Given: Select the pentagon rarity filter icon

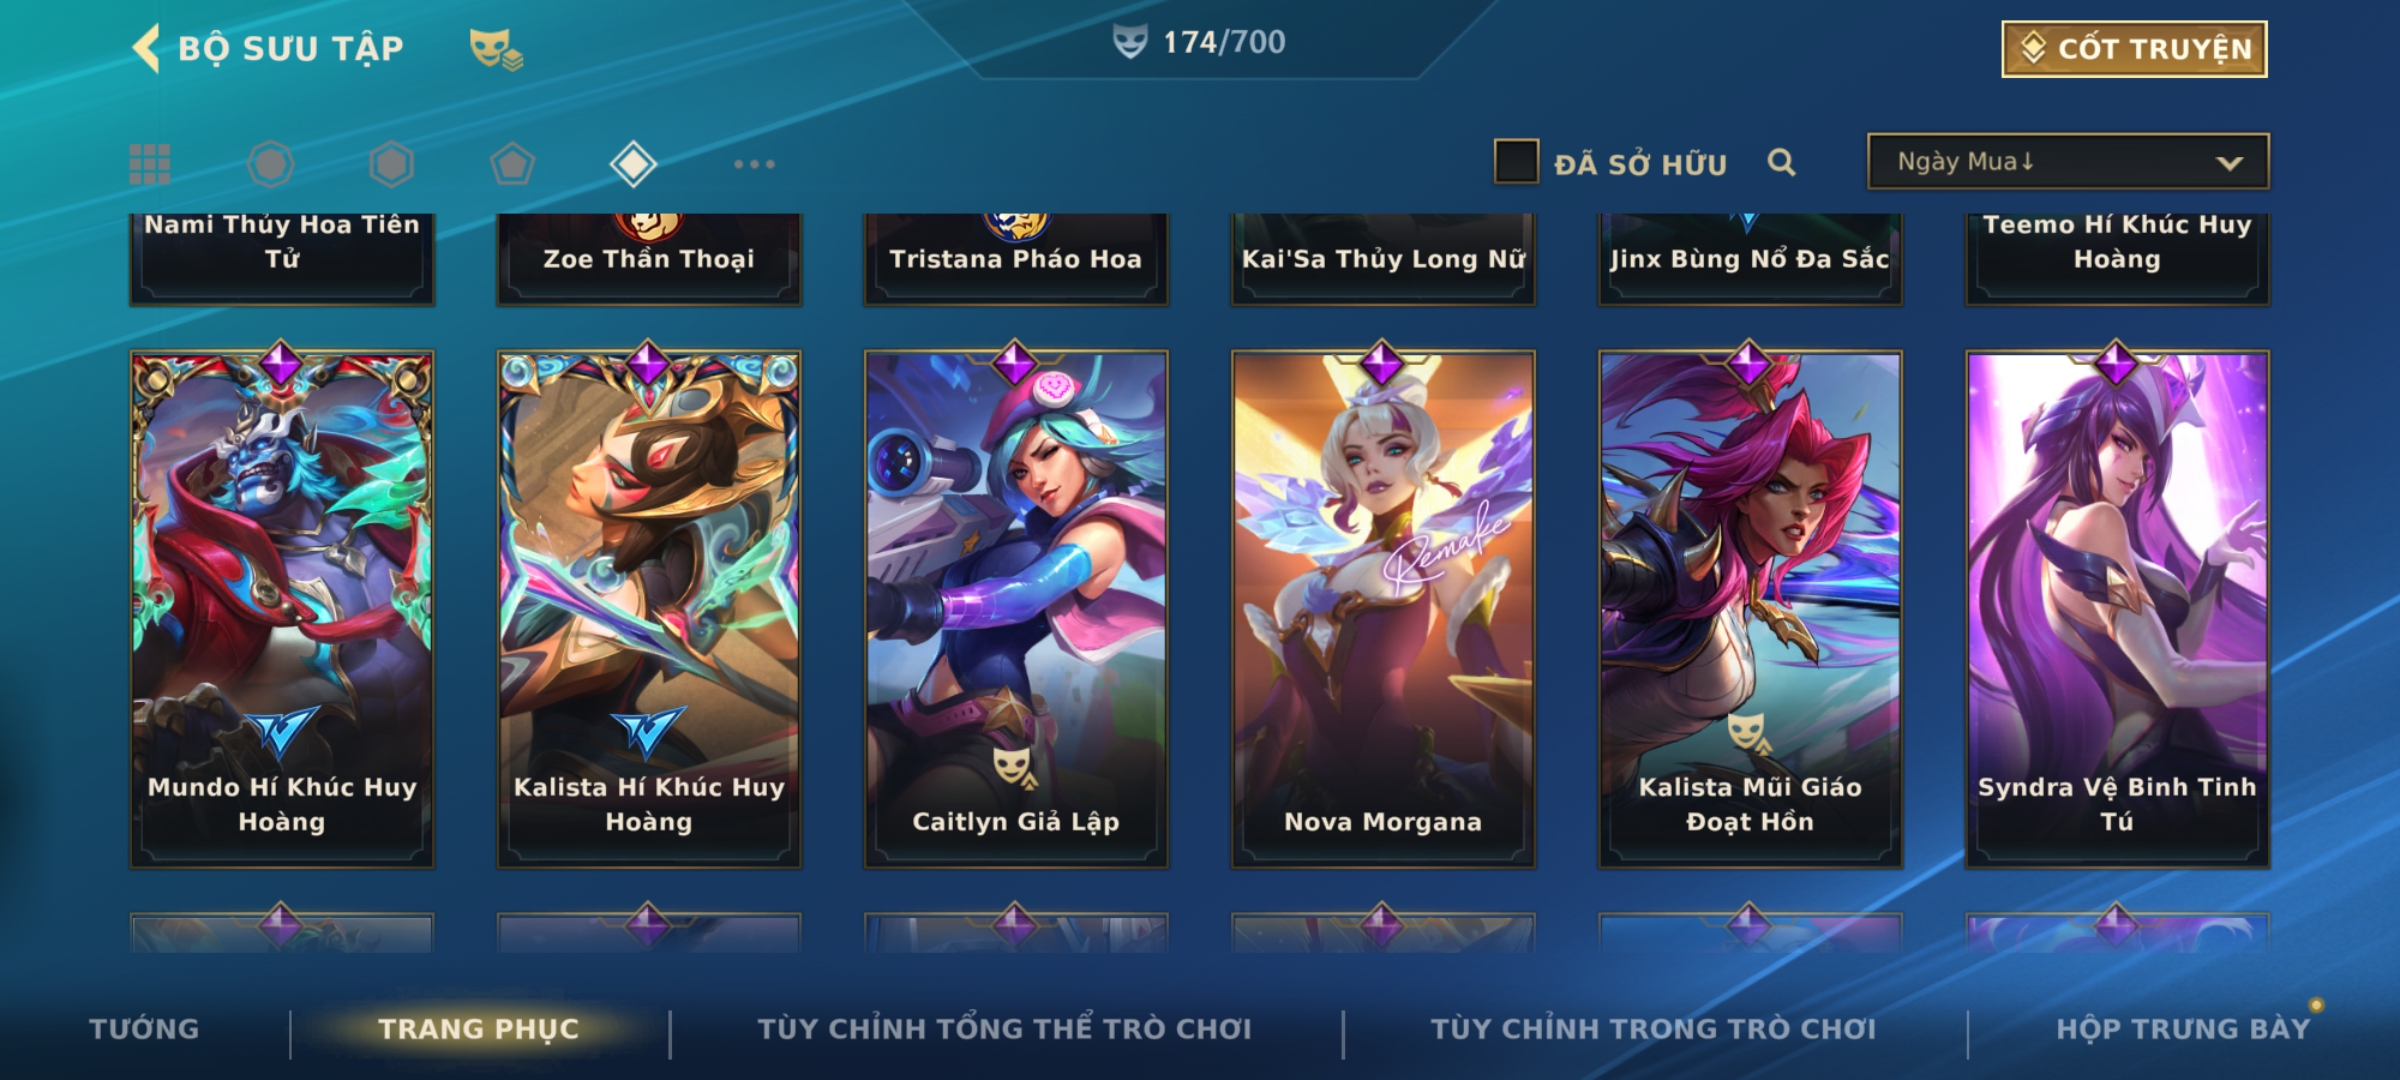Looking at the screenshot, I should coord(512,164).
